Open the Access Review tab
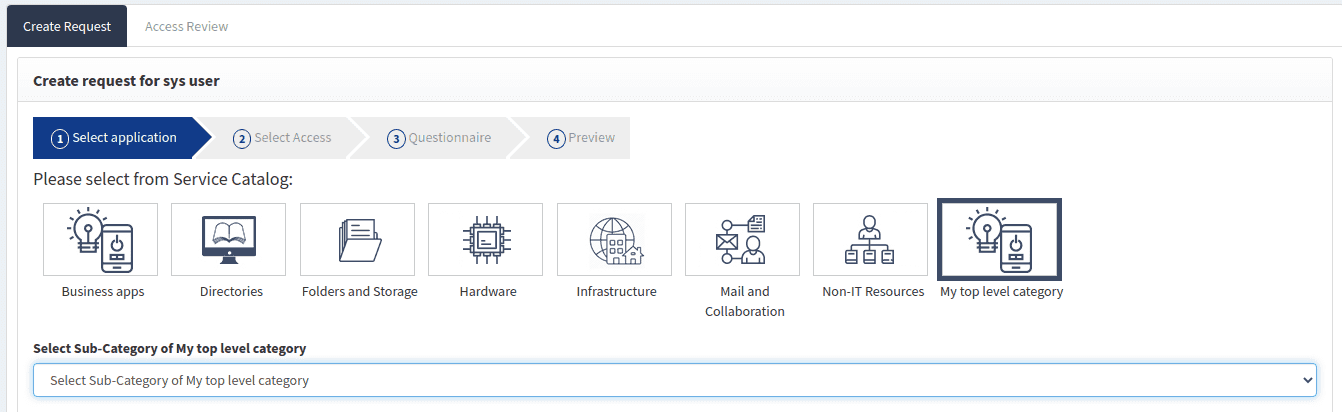This screenshot has height=412, width=1342. pyautogui.click(x=186, y=26)
